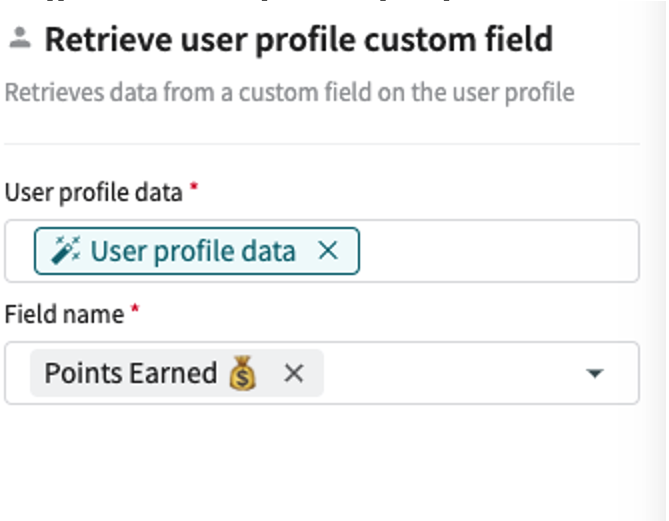Click the 'Retrieve user profile custom field' heading
Viewport: 669px width, 521px height.
pos(298,39)
